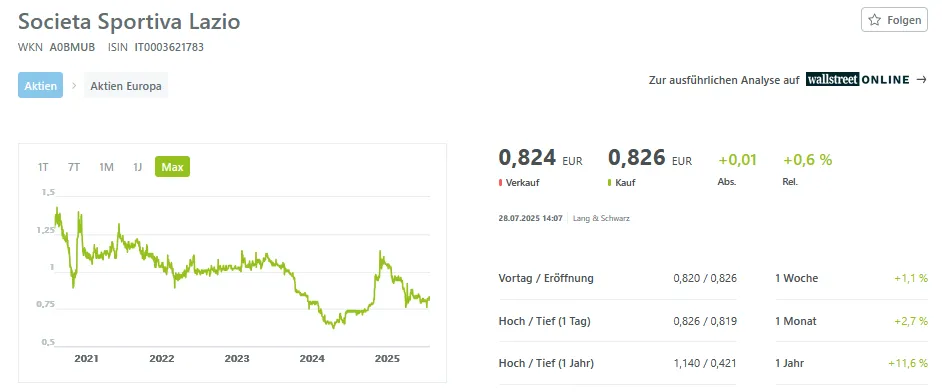Viewport: 942px width, 392px height.
Task: Click the 0,824 EUR sell price
Action: click(x=541, y=158)
